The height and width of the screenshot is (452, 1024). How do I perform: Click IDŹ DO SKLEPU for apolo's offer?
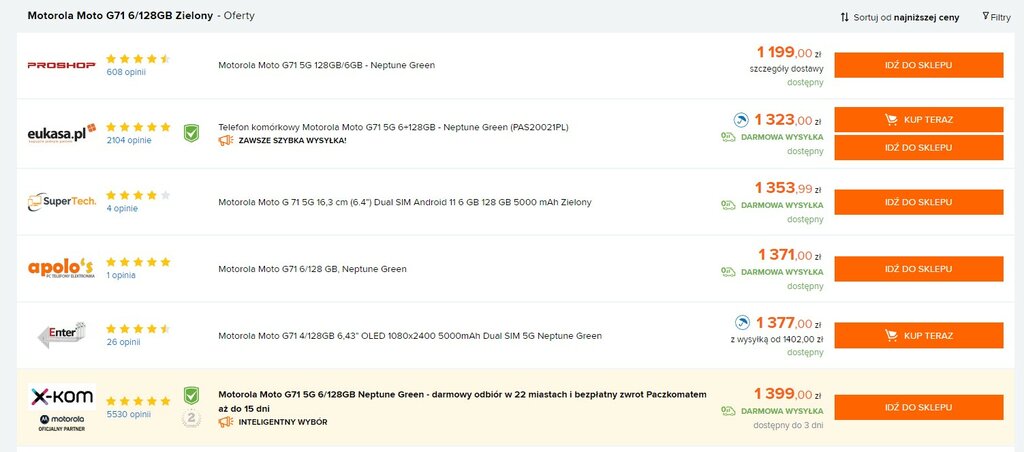pos(918,269)
